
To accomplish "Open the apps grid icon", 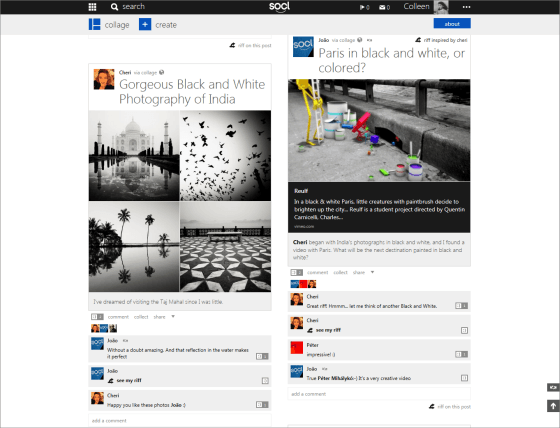I will click(92, 7).
